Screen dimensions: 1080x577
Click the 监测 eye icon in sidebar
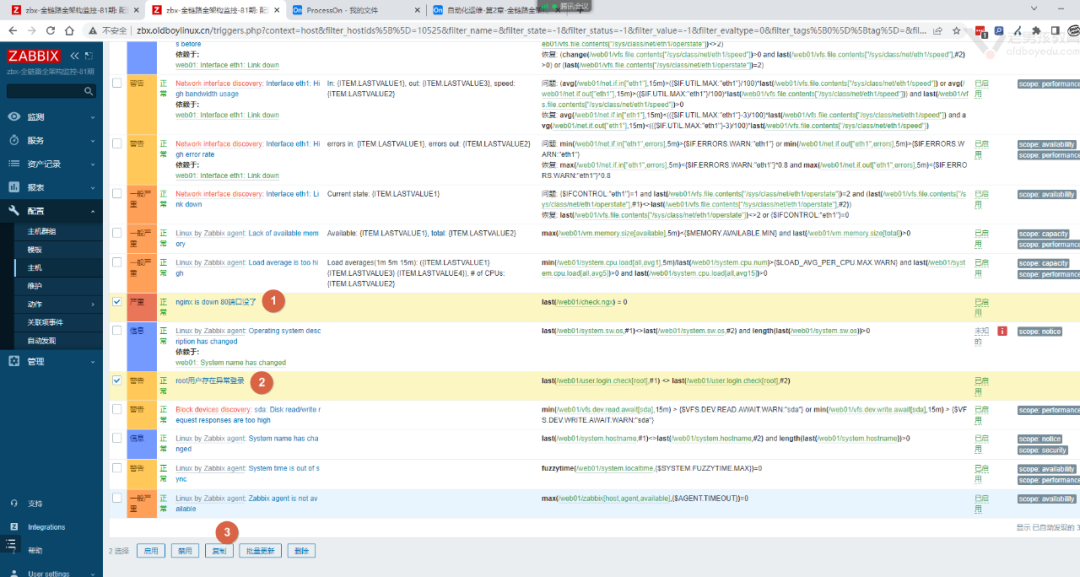click(14, 117)
